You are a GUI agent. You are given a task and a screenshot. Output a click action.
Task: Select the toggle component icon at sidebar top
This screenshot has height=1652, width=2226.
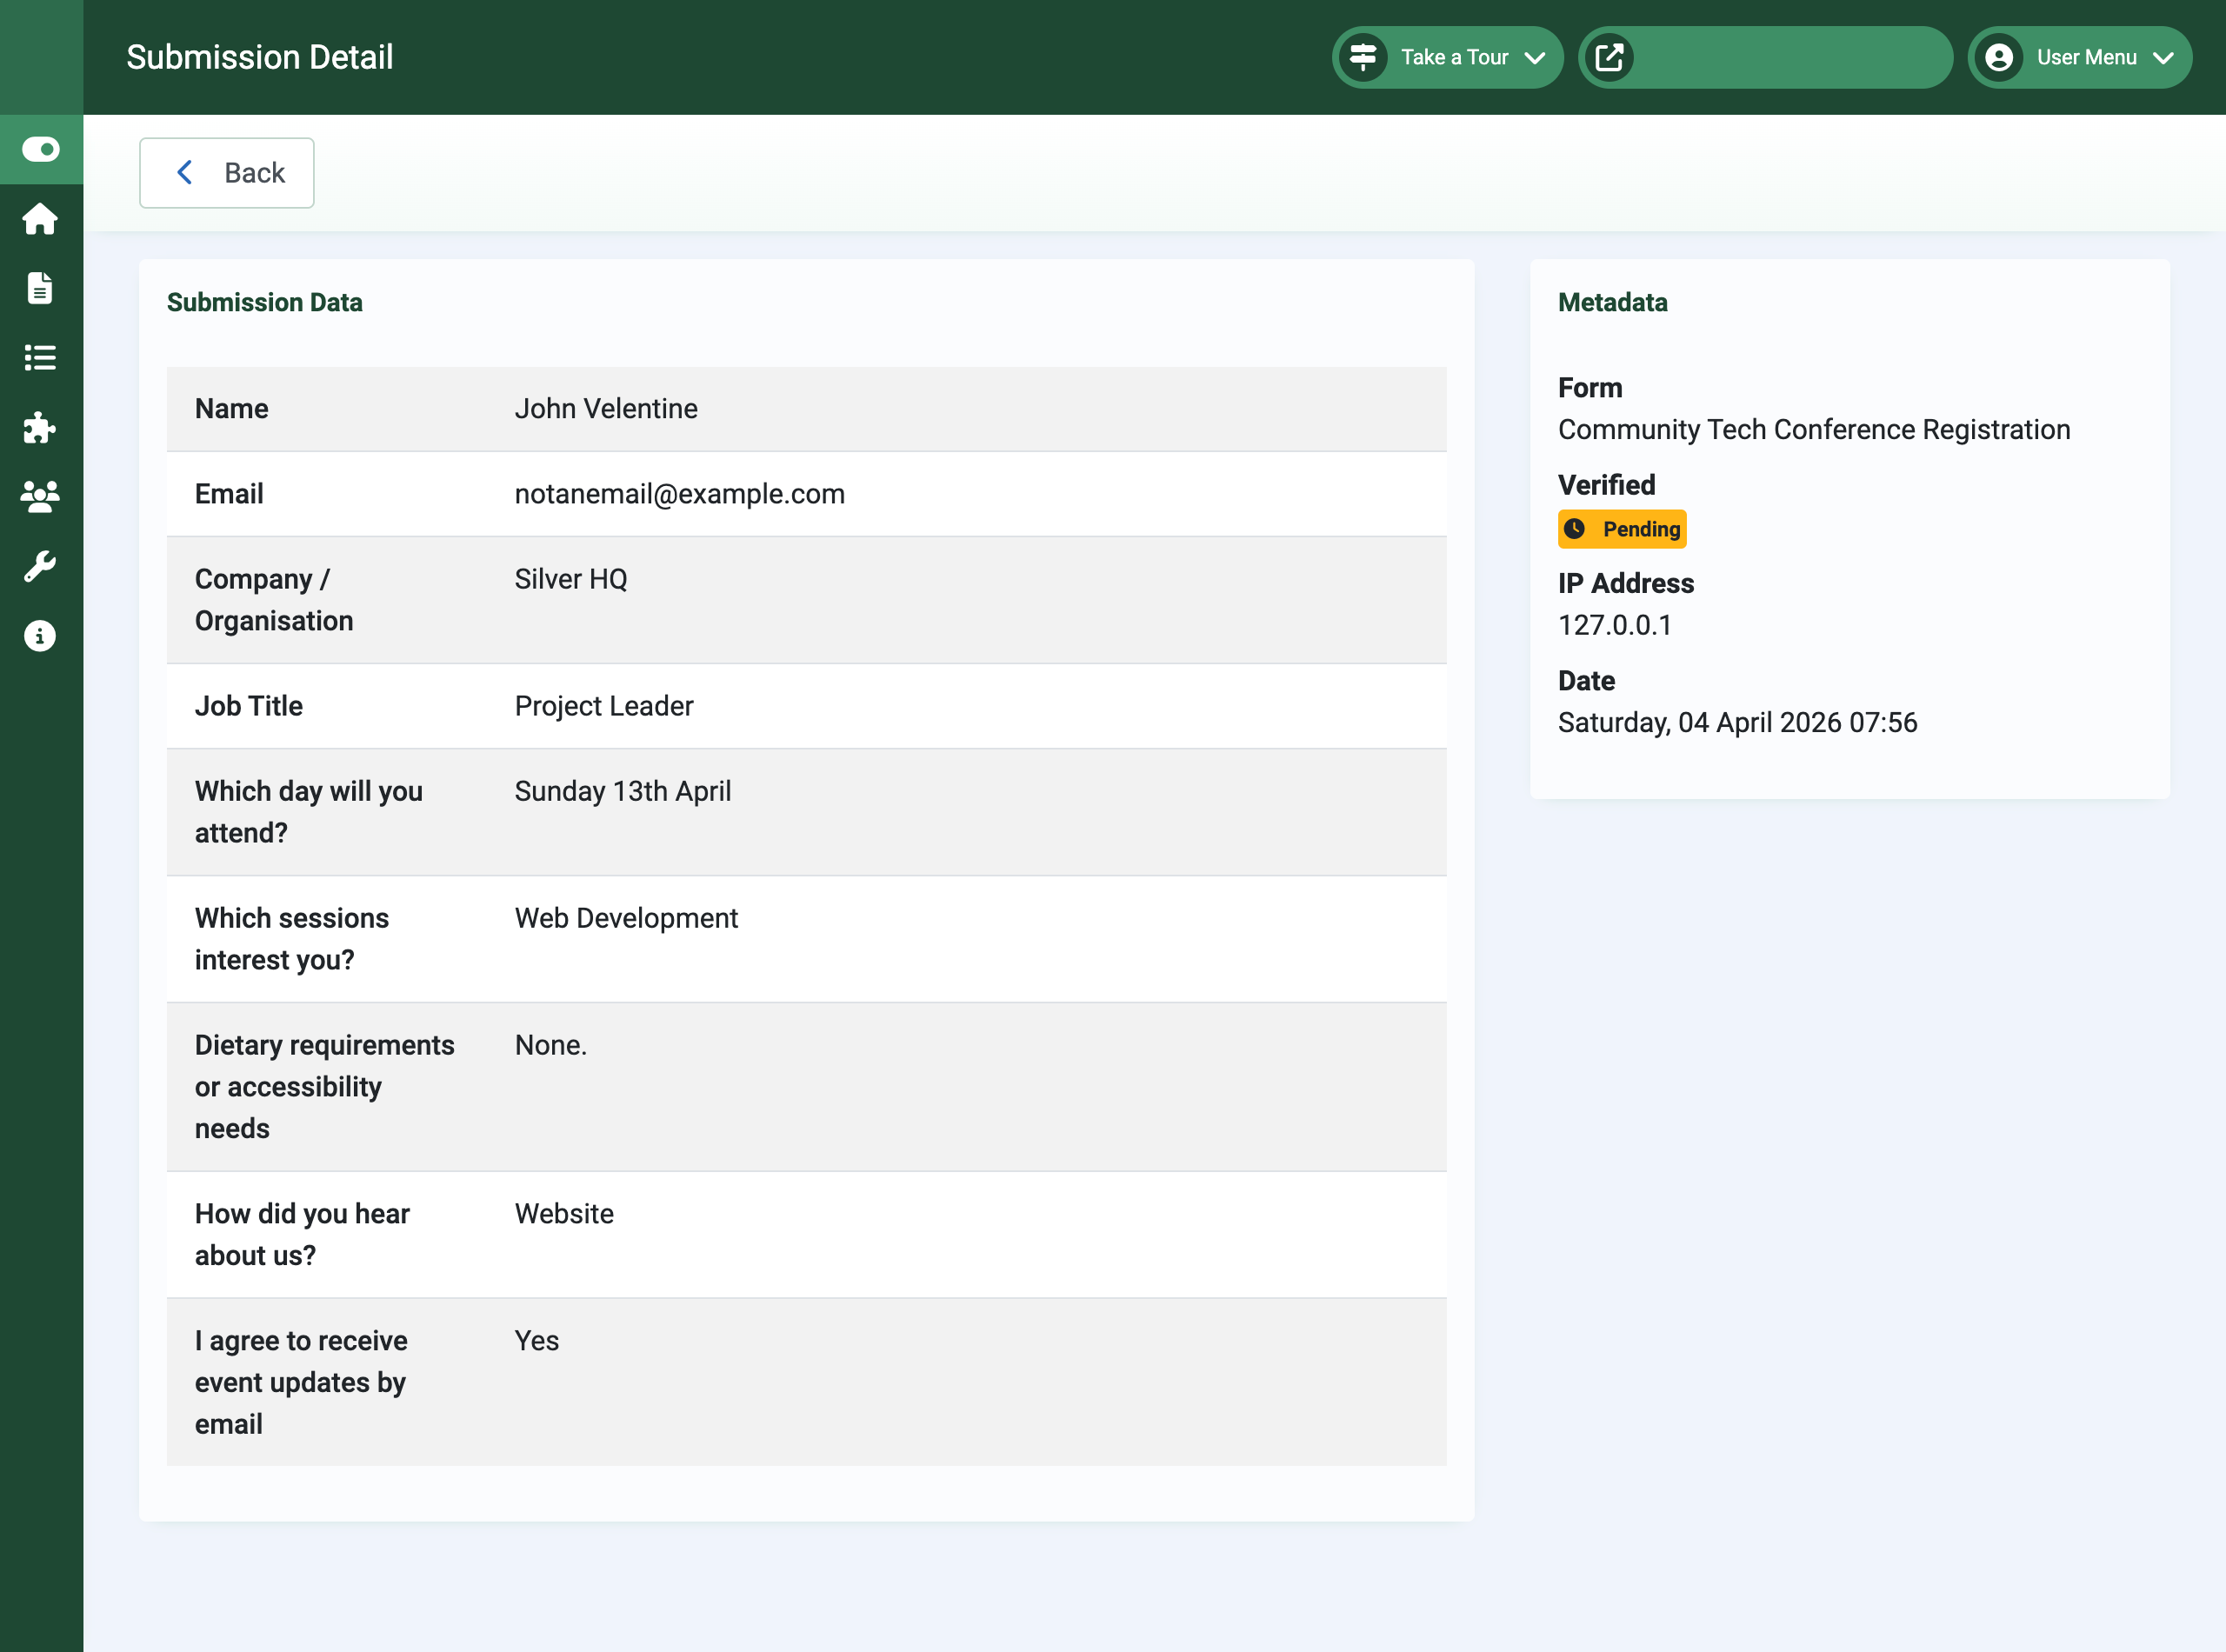coord(41,148)
